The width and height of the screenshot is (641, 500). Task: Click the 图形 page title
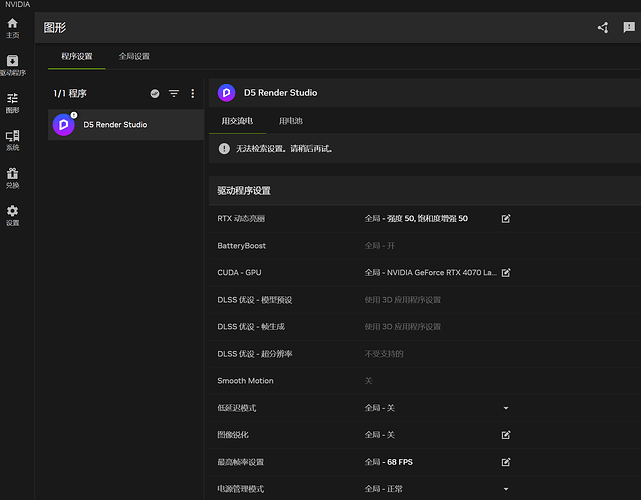click(x=55, y=27)
